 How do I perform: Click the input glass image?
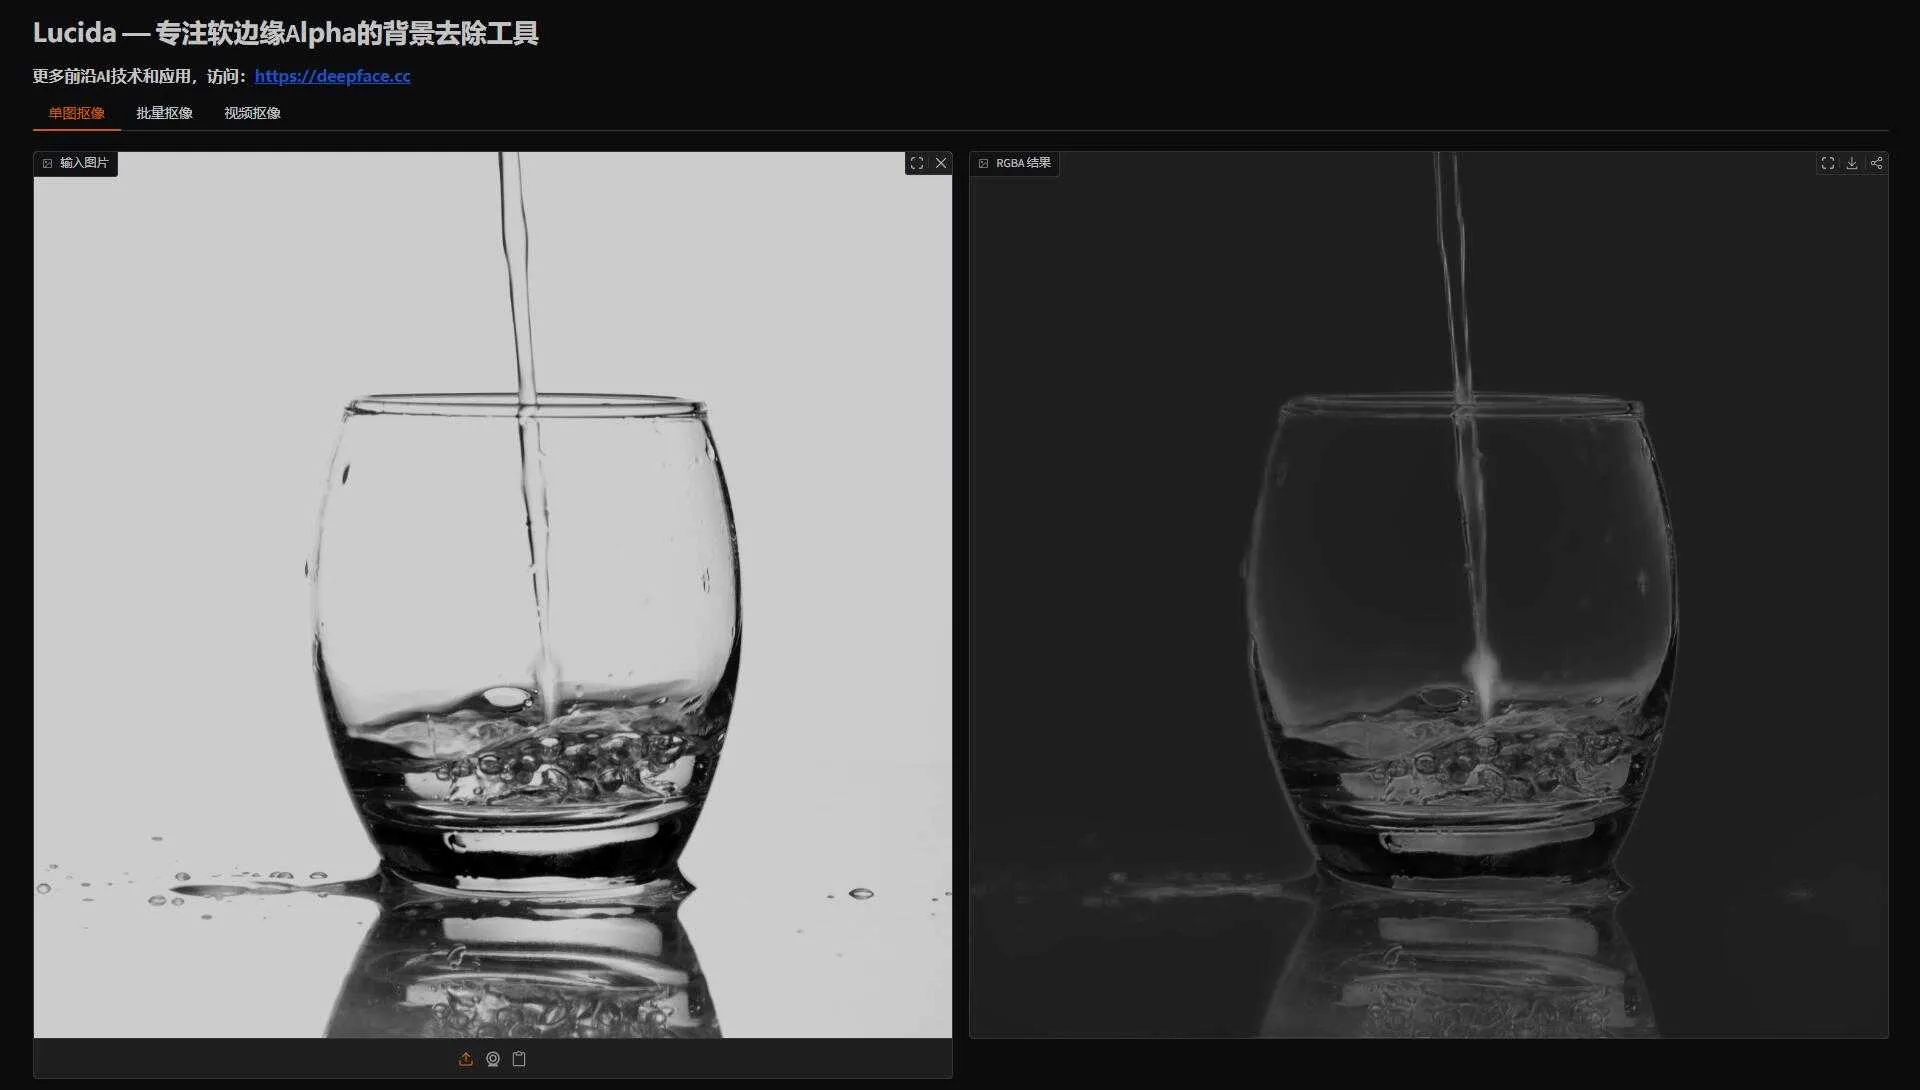[493, 595]
